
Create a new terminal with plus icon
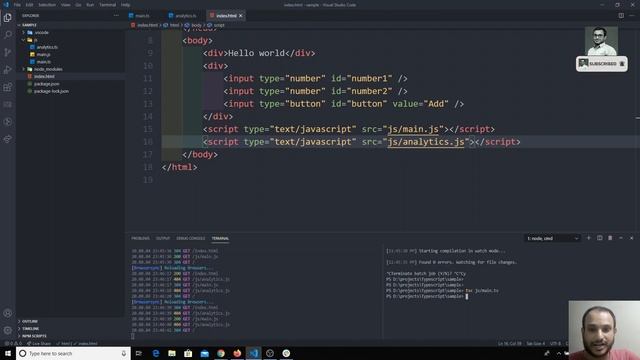(589, 238)
